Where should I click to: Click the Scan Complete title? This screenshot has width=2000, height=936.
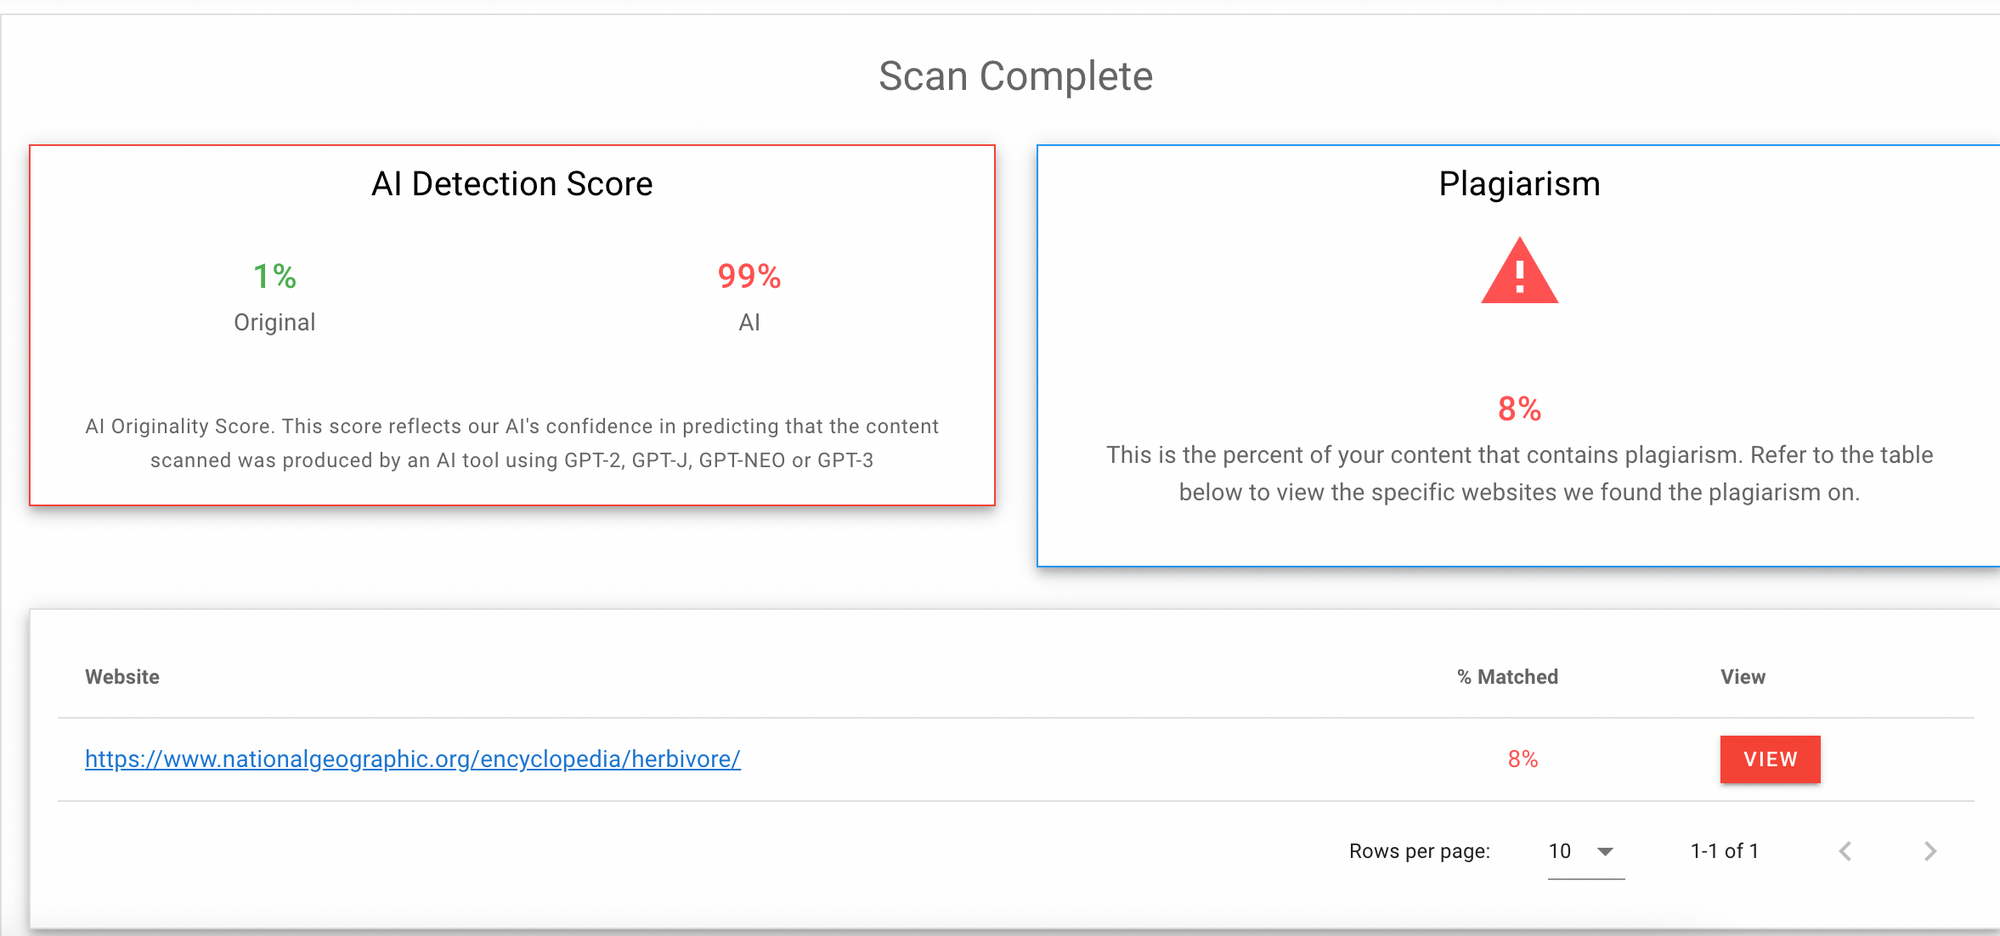1016,76
